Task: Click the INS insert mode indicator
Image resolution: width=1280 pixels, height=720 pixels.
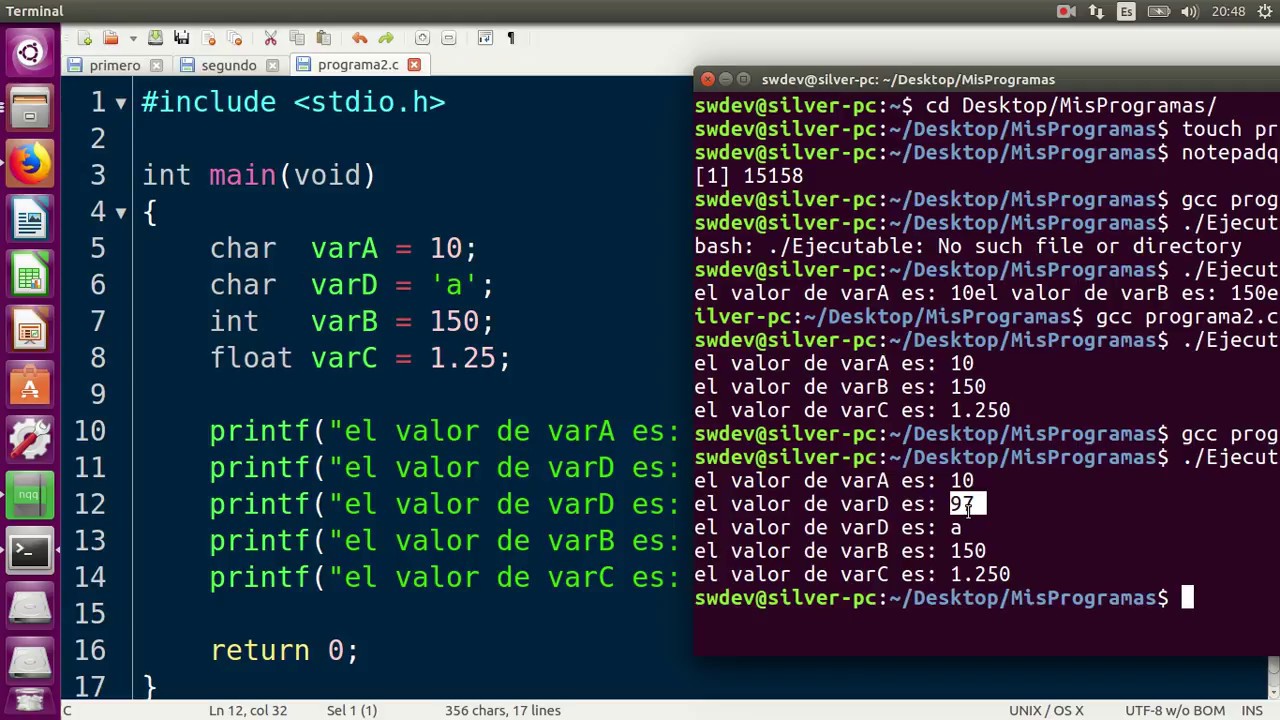Action: pos(1252,710)
